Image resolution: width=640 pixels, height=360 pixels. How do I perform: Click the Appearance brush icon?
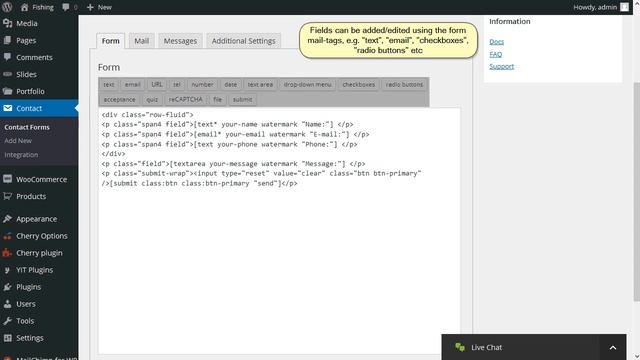pos(7,219)
